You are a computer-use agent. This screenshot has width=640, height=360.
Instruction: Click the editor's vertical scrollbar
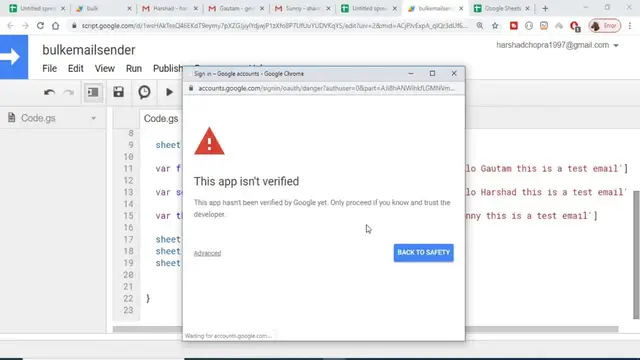coord(636,254)
